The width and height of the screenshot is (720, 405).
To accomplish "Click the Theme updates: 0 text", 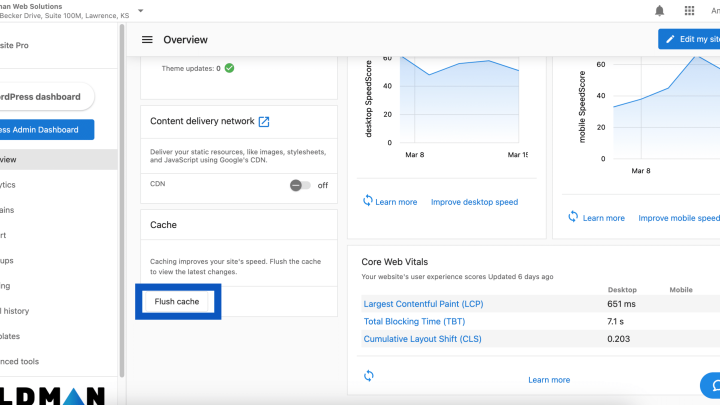I will coord(191,68).
